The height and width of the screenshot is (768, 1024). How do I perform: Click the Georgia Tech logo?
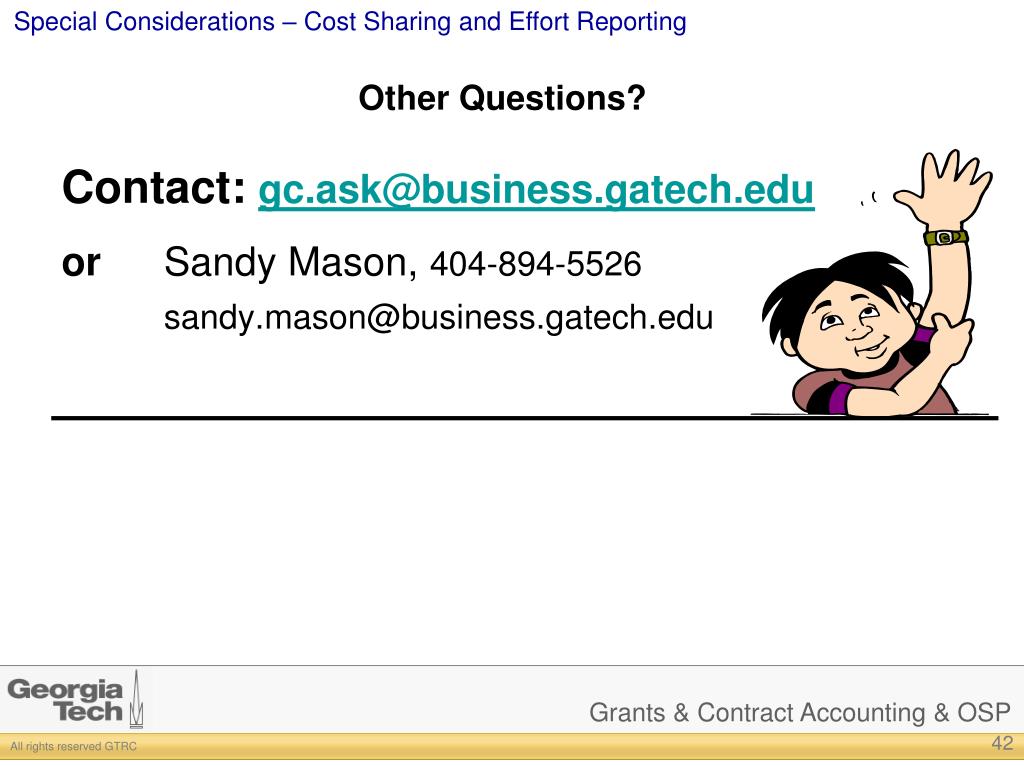(x=75, y=699)
